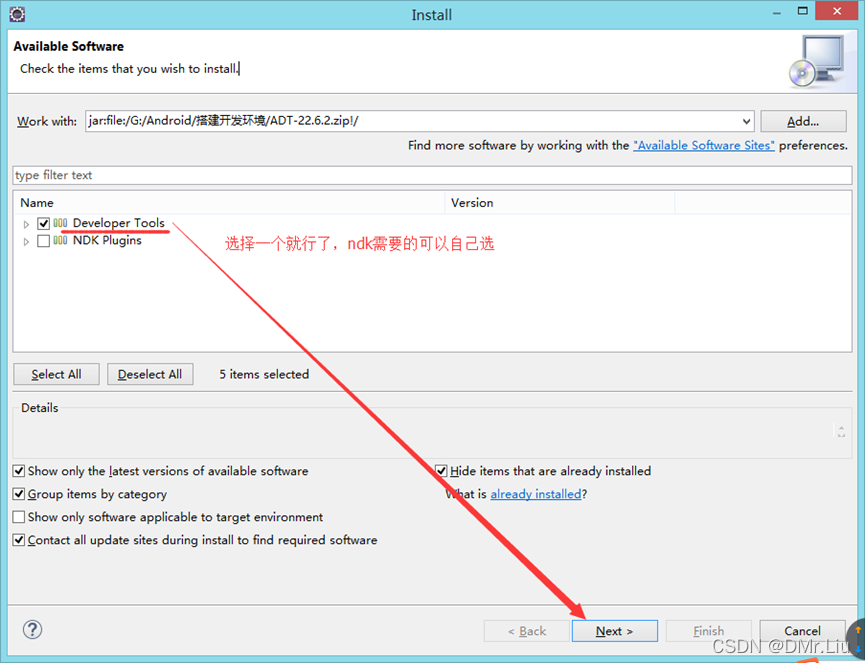The image size is (865, 663).
Task: Minimize the Install window
Action: (777, 13)
